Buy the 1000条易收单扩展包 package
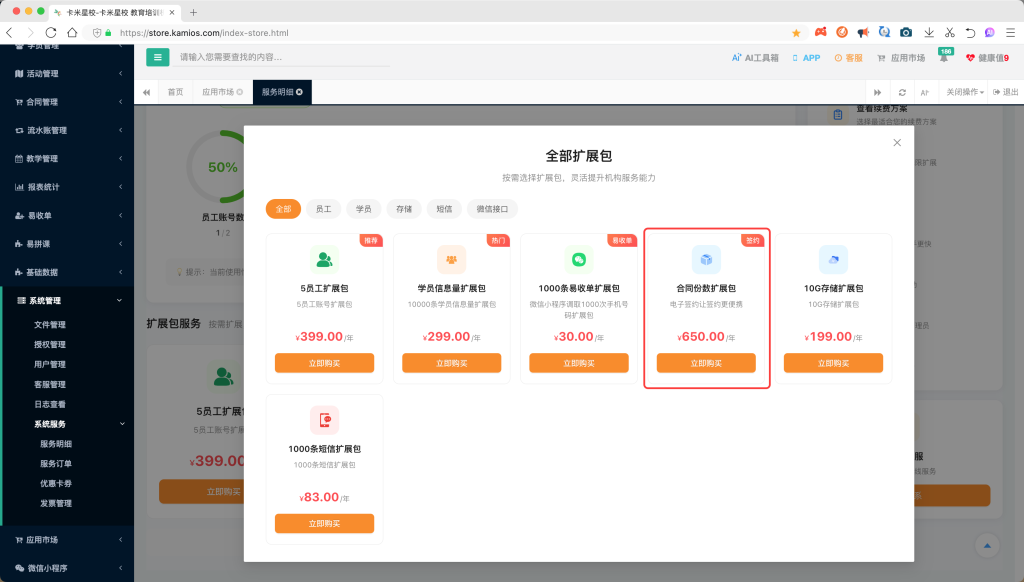Image resolution: width=1024 pixels, height=582 pixels. [x=579, y=363]
